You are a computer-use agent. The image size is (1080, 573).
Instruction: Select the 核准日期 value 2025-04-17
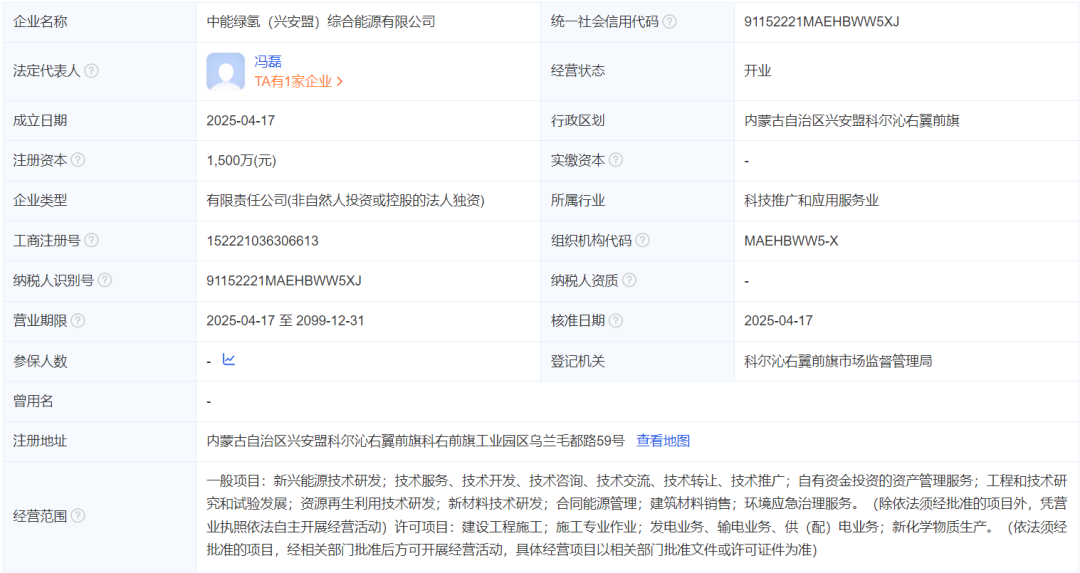coord(778,320)
